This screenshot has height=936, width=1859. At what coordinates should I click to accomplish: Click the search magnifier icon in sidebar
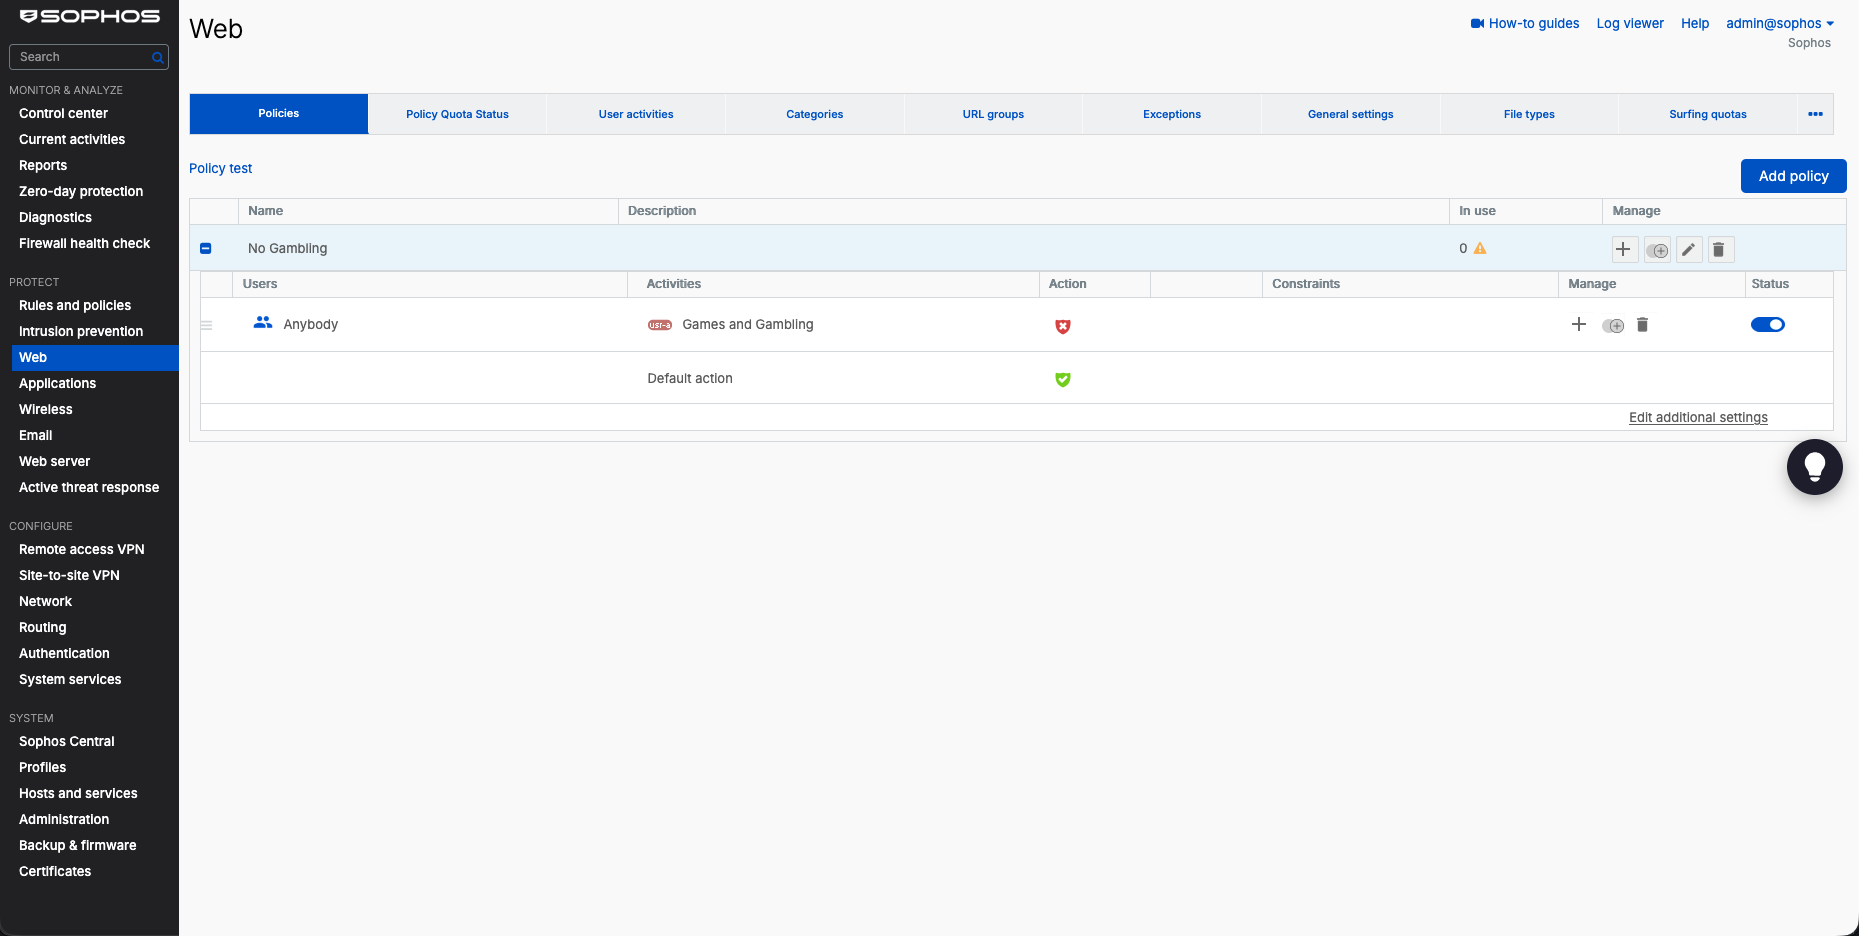[x=157, y=58]
